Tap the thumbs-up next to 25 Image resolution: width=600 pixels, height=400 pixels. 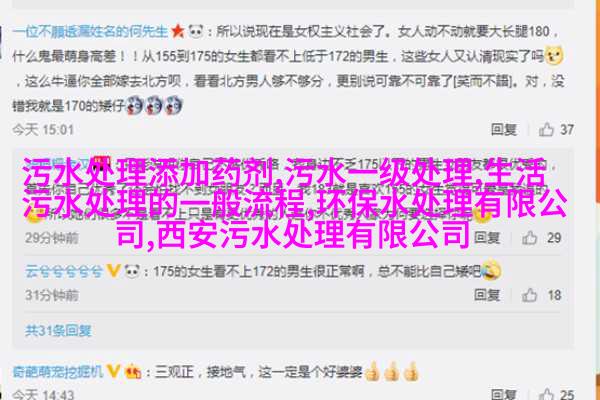tap(546, 394)
